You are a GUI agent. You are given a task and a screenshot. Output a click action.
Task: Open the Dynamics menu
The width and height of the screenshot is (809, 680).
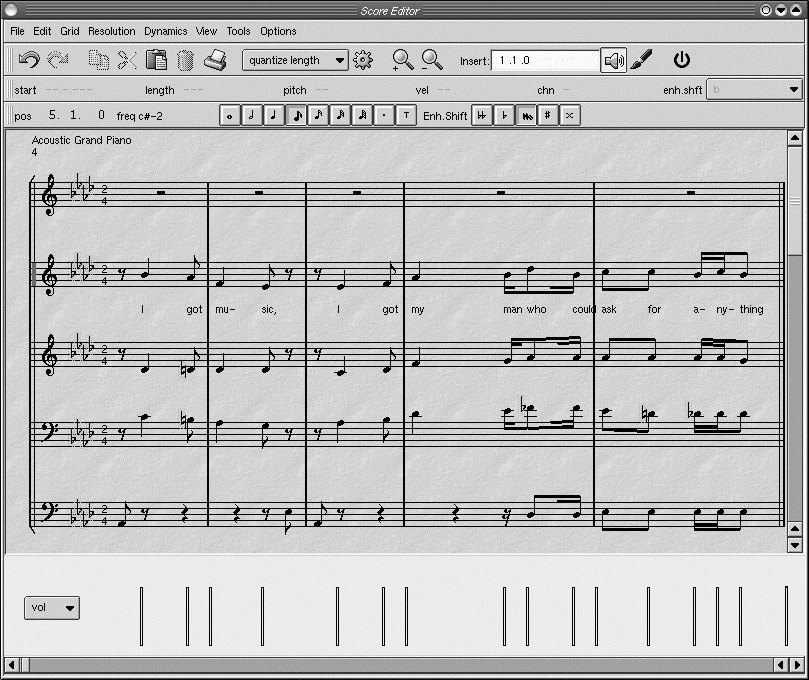[x=165, y=31]
